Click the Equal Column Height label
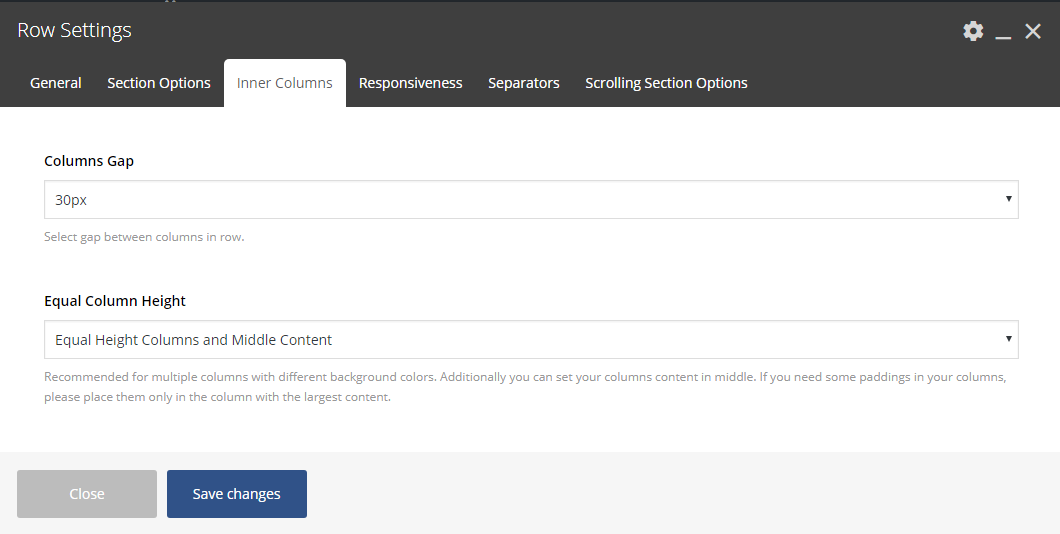This screenshot has width=1060, height=534. 114,301
